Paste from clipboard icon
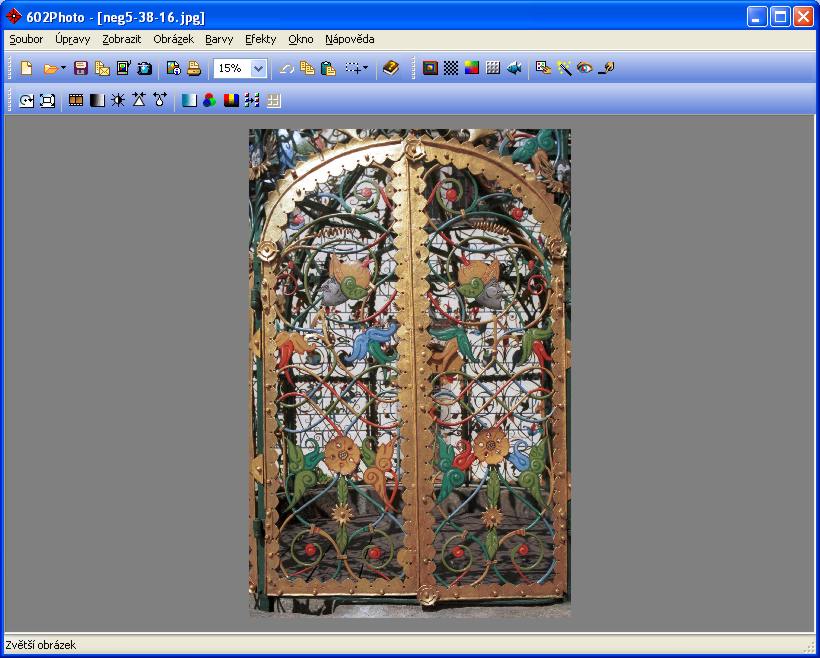The width and height of the screenshot is (820, 658). click(x=328, y=68)
